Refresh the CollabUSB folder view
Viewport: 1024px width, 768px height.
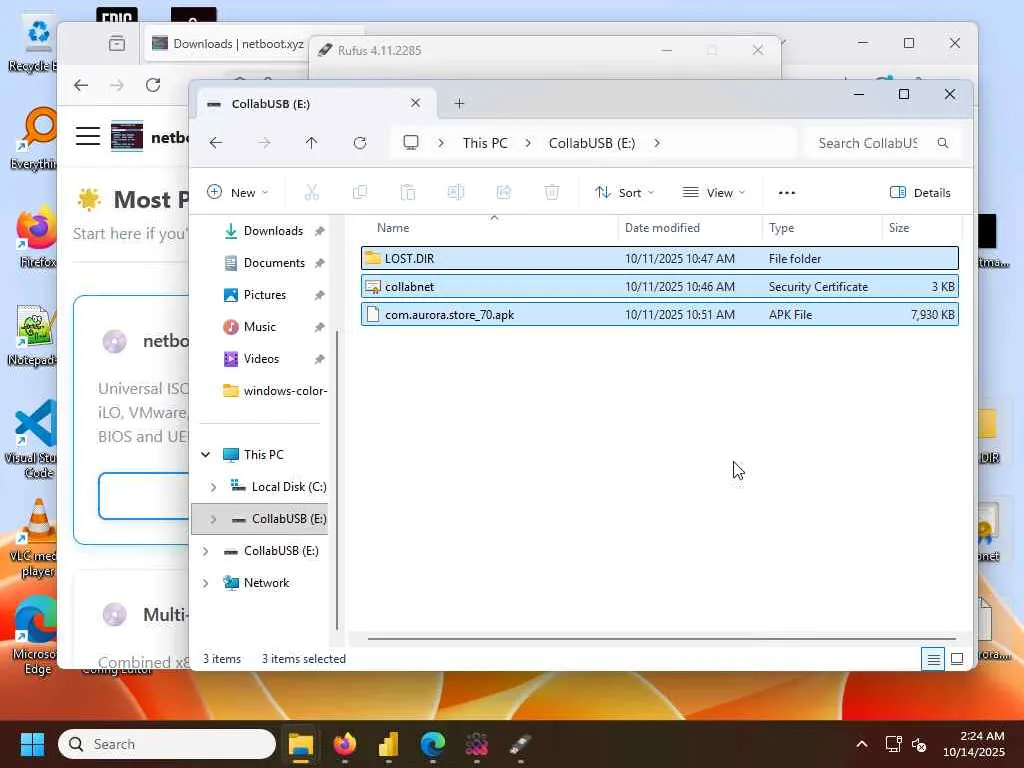[x=360, y=143]
